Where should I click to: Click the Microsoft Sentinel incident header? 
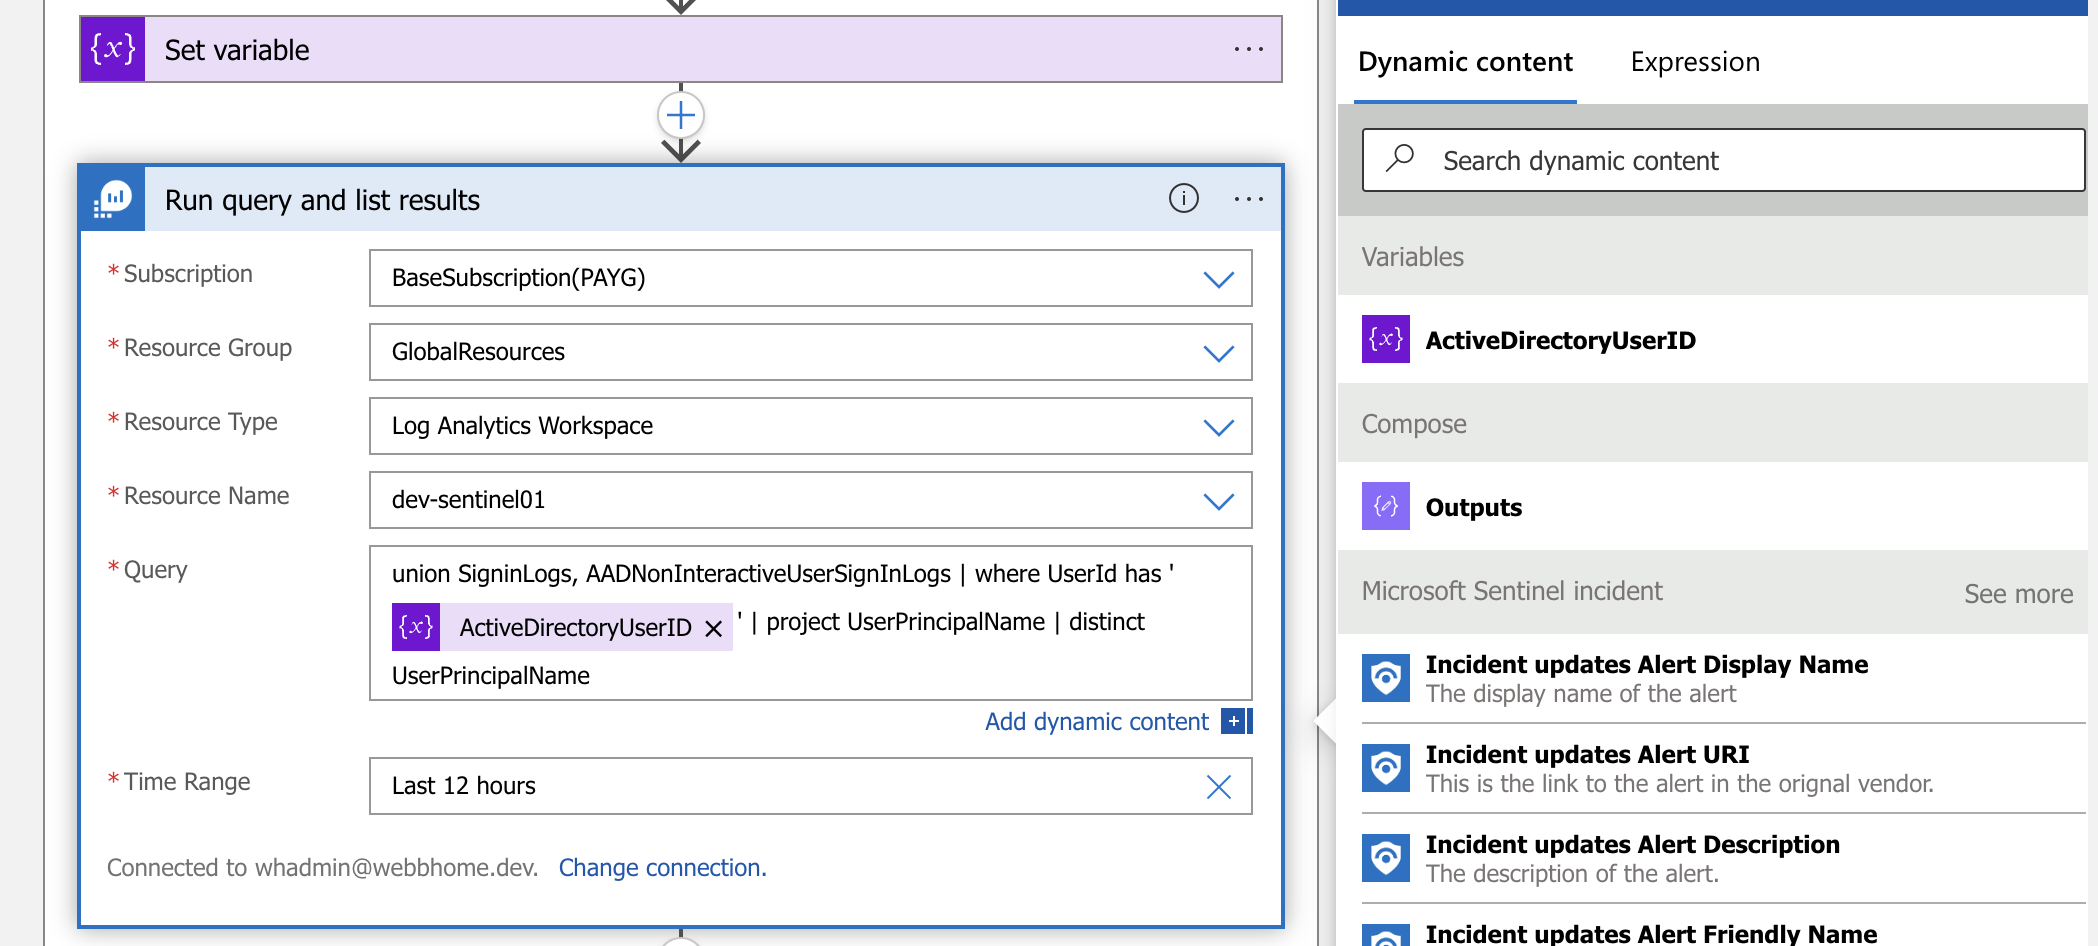click(x=1512, y=591)
